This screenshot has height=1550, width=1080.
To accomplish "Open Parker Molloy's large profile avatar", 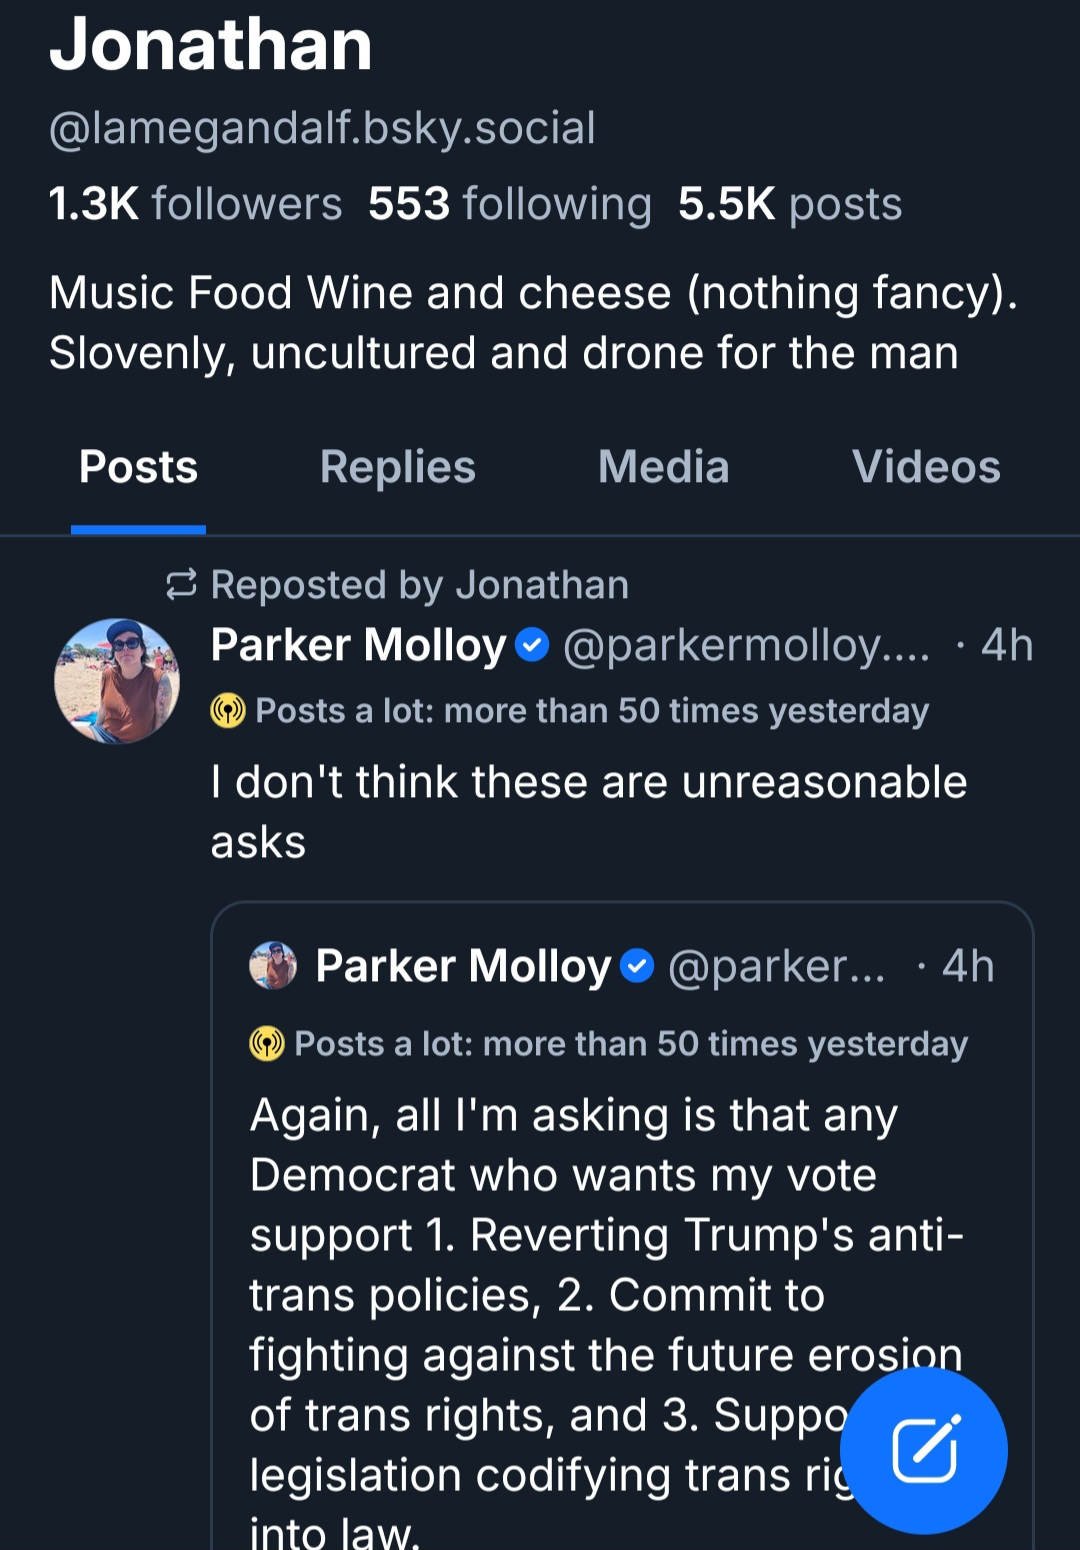I will pos(117,681).
